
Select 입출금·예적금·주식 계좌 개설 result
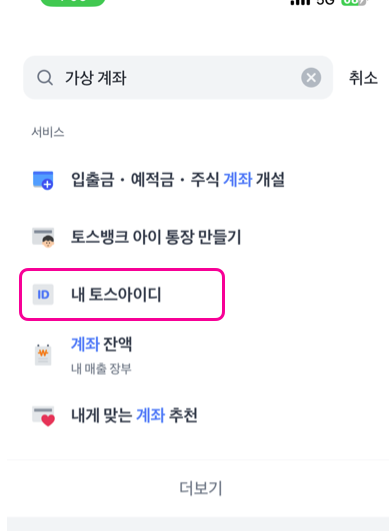[178, 179]
